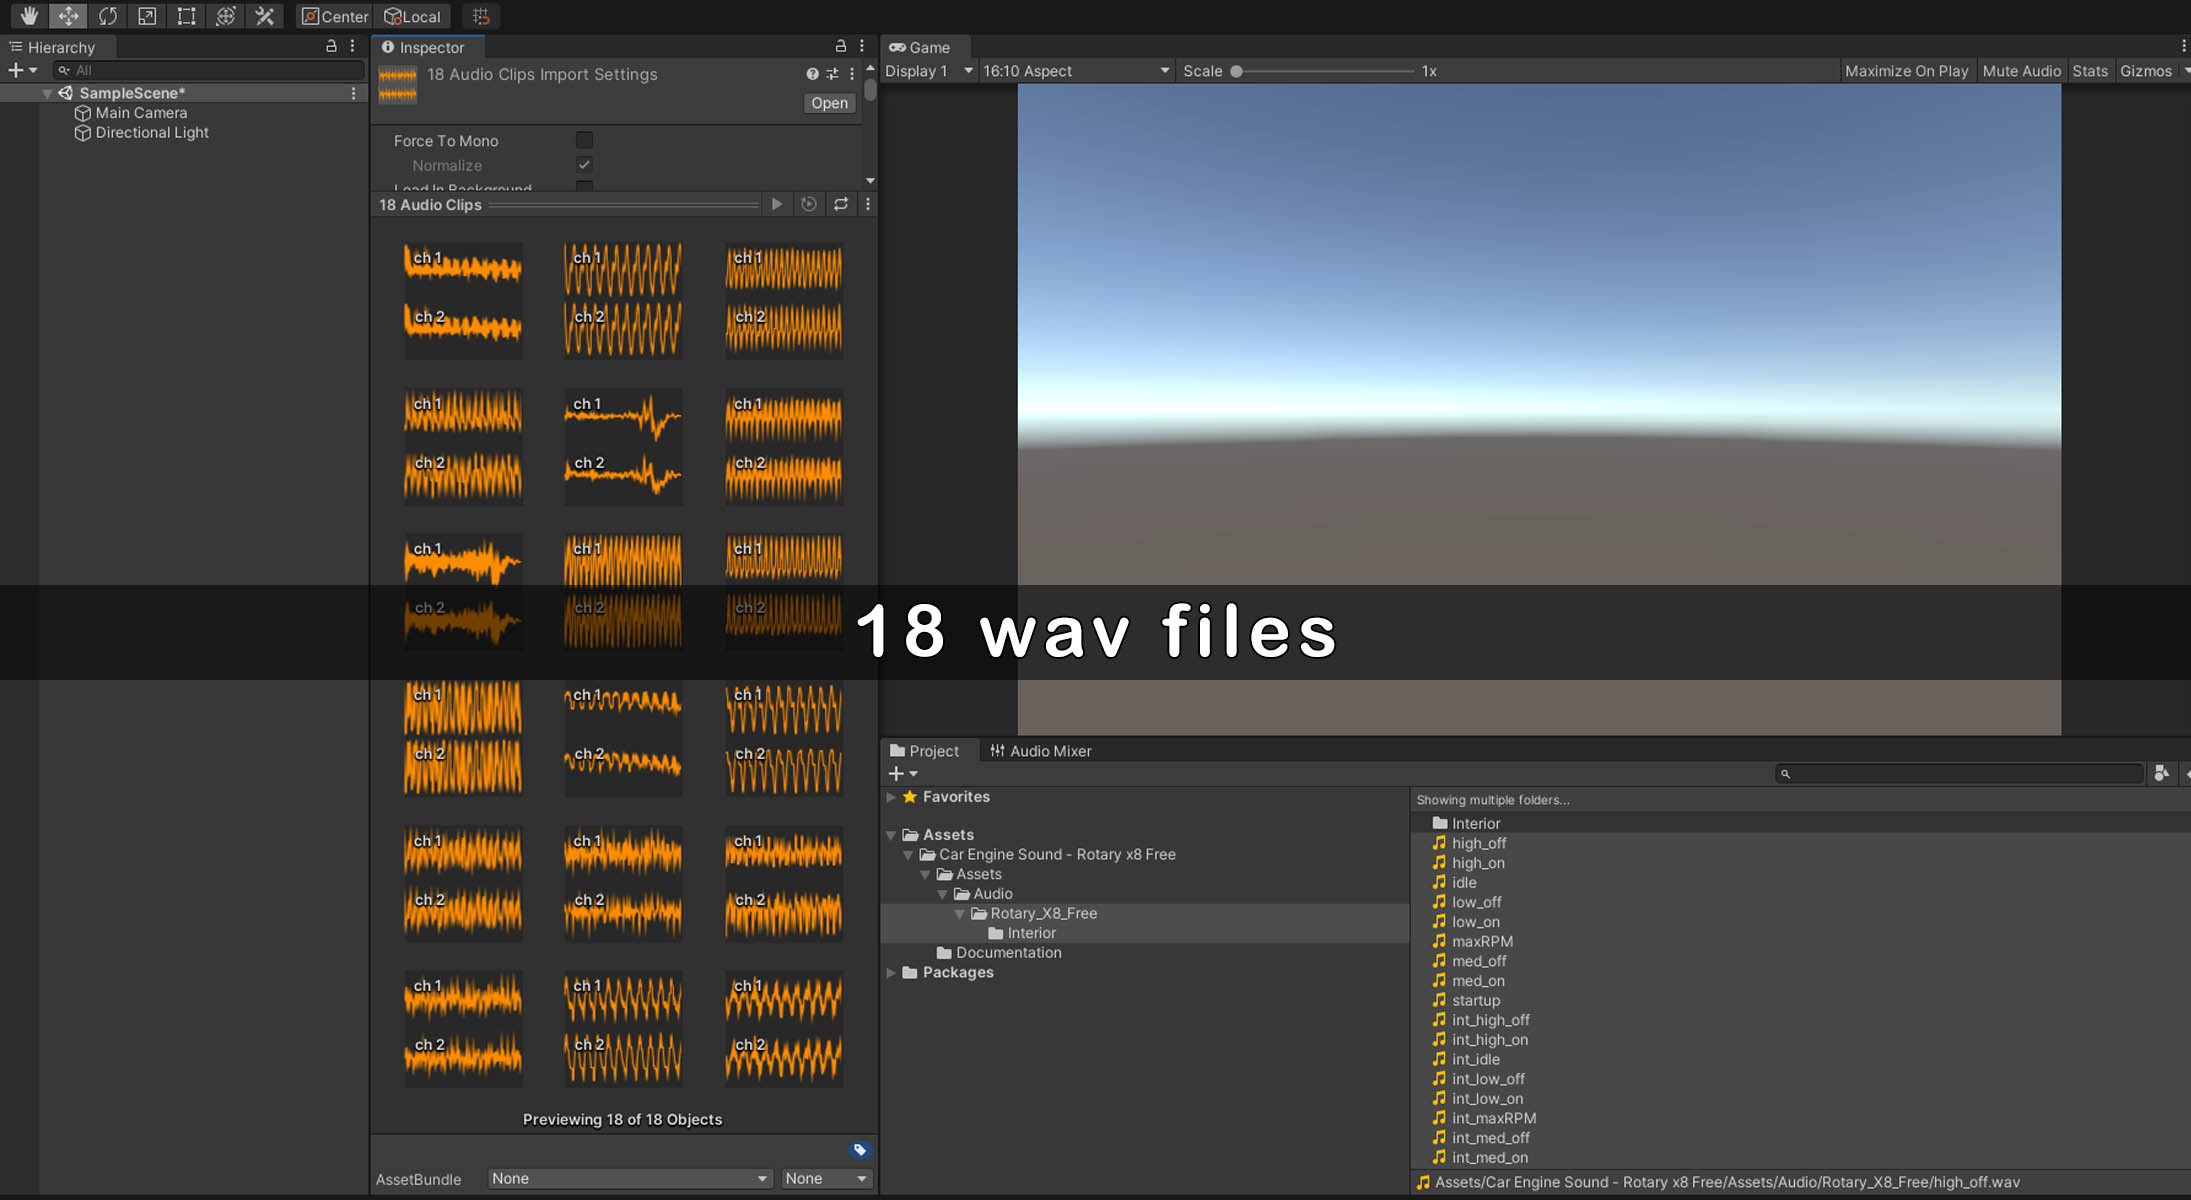The height and width of the screenshot is (1200, 2191).
Task: Lock the Inspector panel
Action: pos(840,46)
